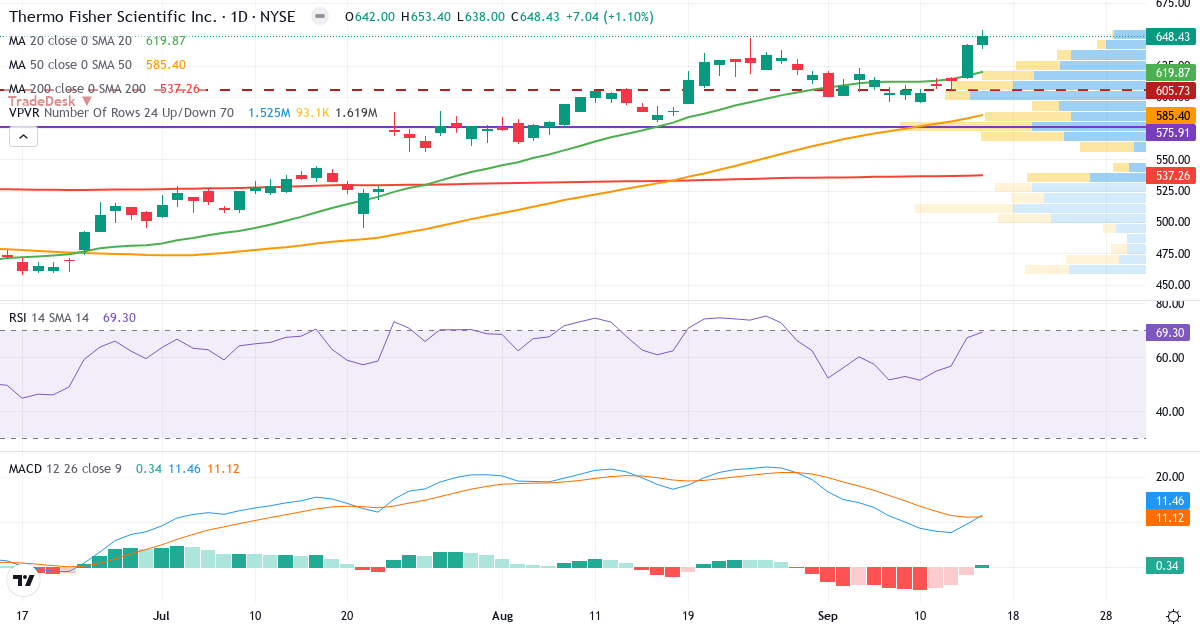
Task: Click open value O642.00 in header
Action: tap(368, 17)
